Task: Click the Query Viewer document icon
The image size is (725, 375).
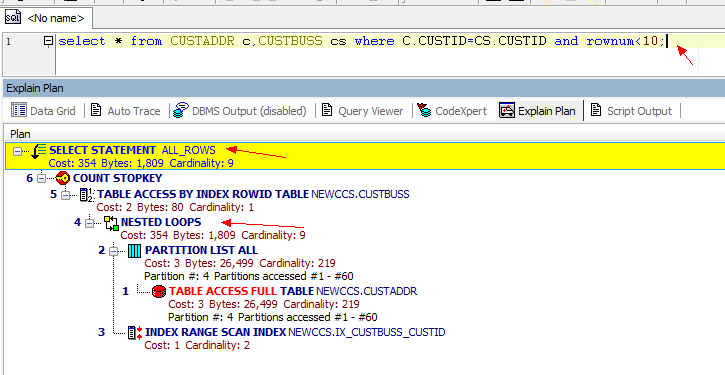Action: click(327, 110)
